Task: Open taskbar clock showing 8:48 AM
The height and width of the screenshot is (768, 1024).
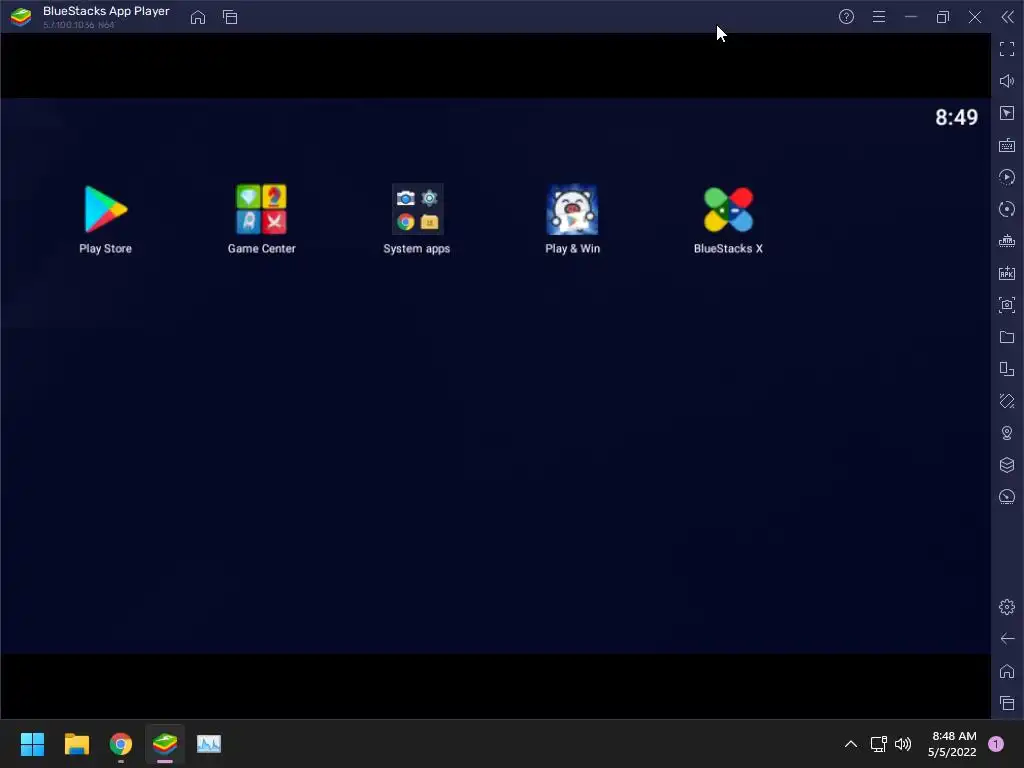Action: (953, 744)
